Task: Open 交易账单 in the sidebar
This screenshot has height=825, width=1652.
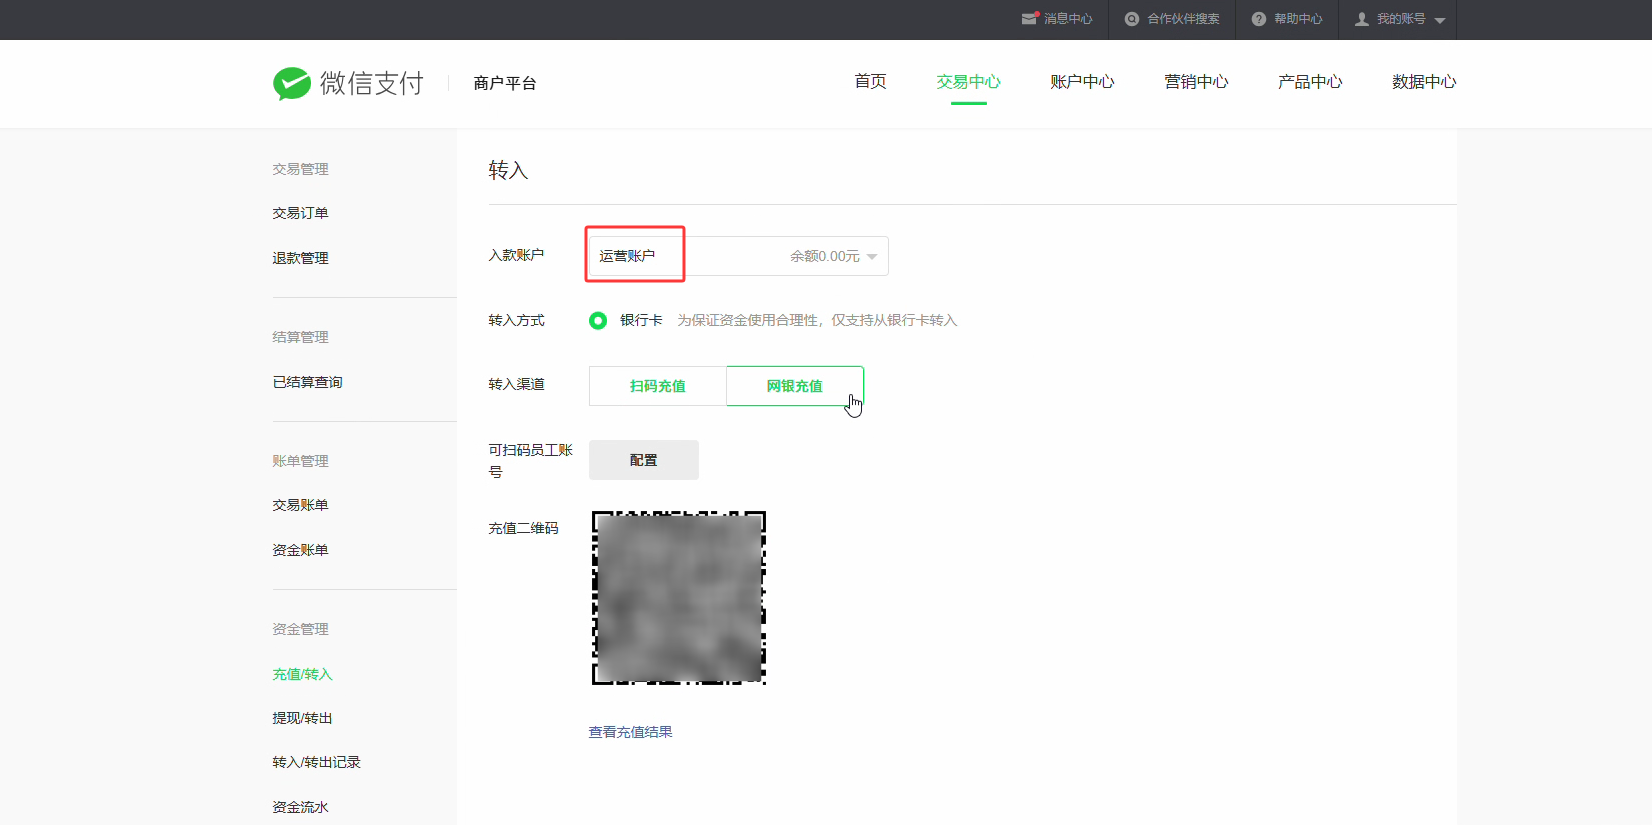Action: [x=300, y=505]
